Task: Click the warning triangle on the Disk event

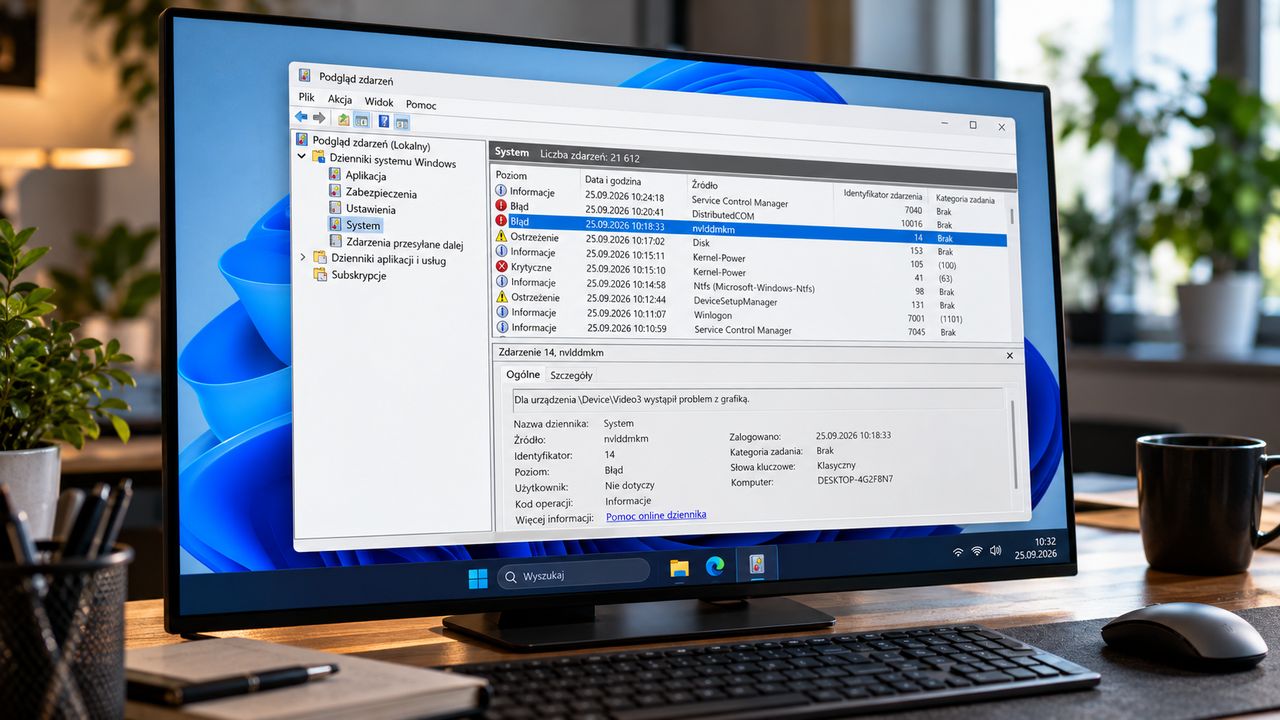Action: tap(502, 236)
